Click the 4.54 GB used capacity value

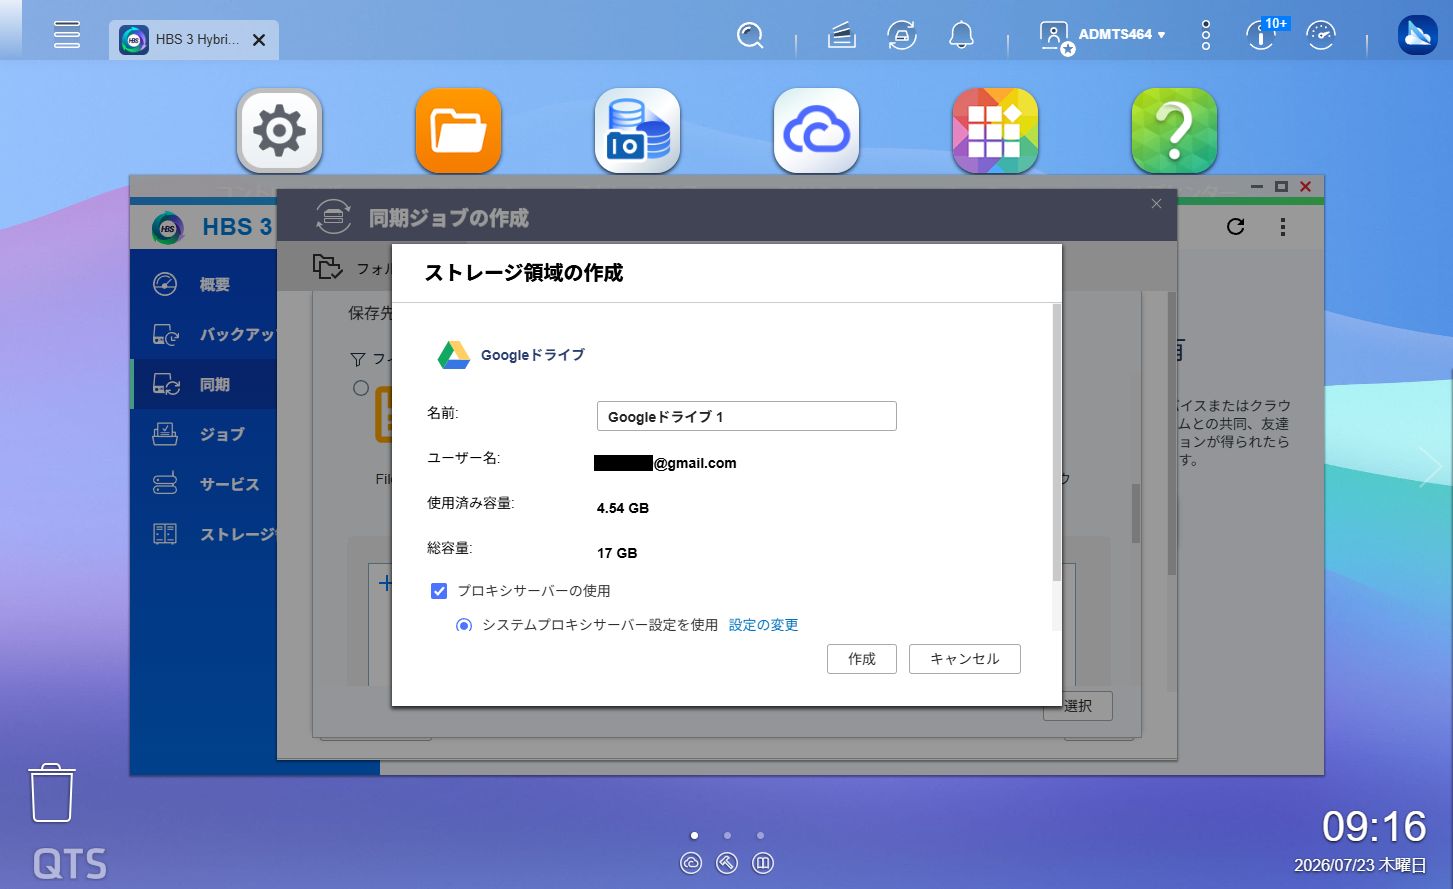click(623, 508)
